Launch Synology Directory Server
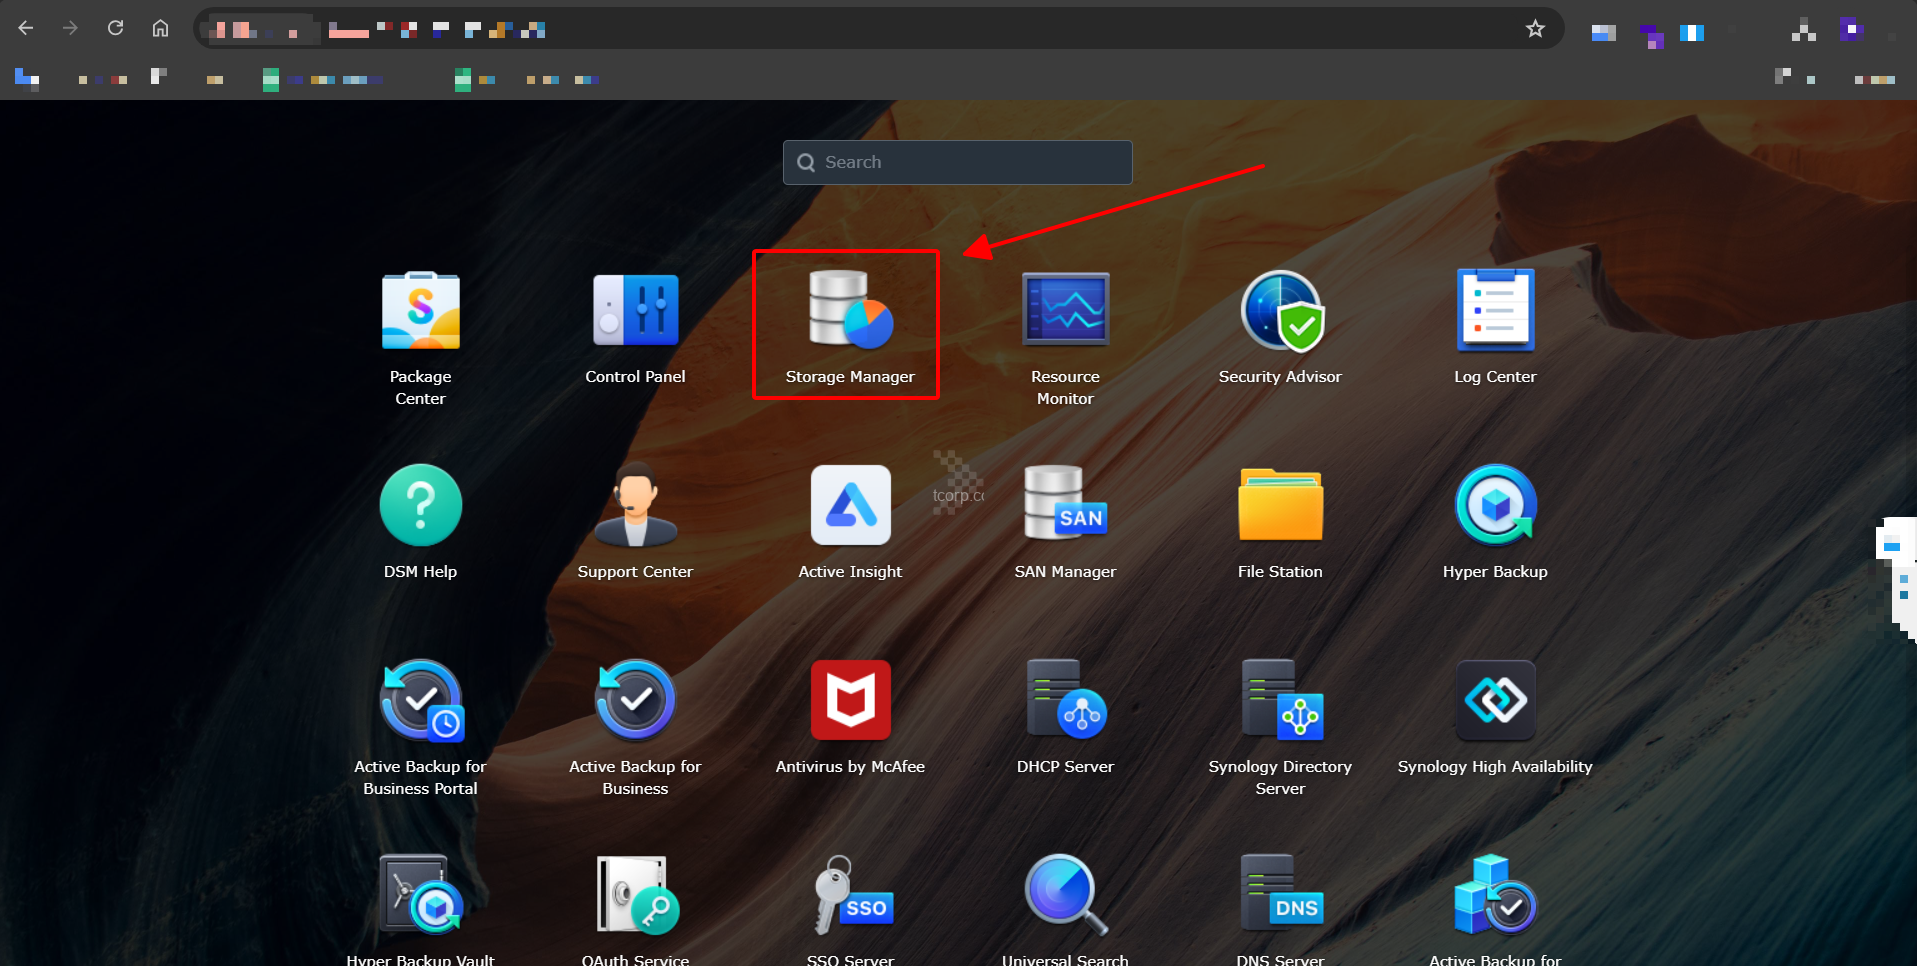 coord(1280,702)
